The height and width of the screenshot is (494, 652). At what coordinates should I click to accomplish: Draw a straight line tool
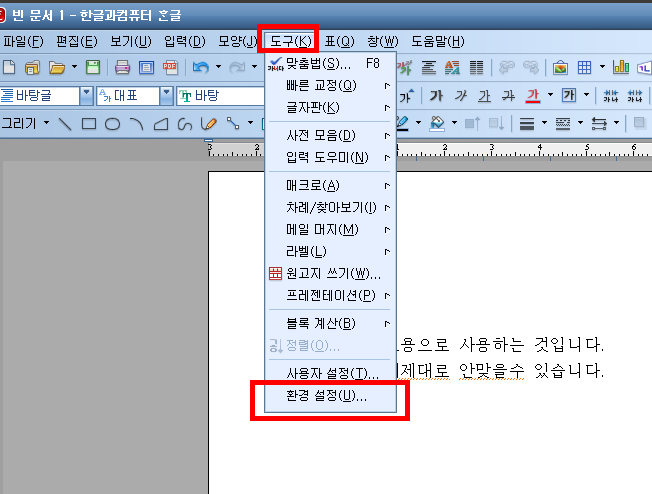pos(65,124)
